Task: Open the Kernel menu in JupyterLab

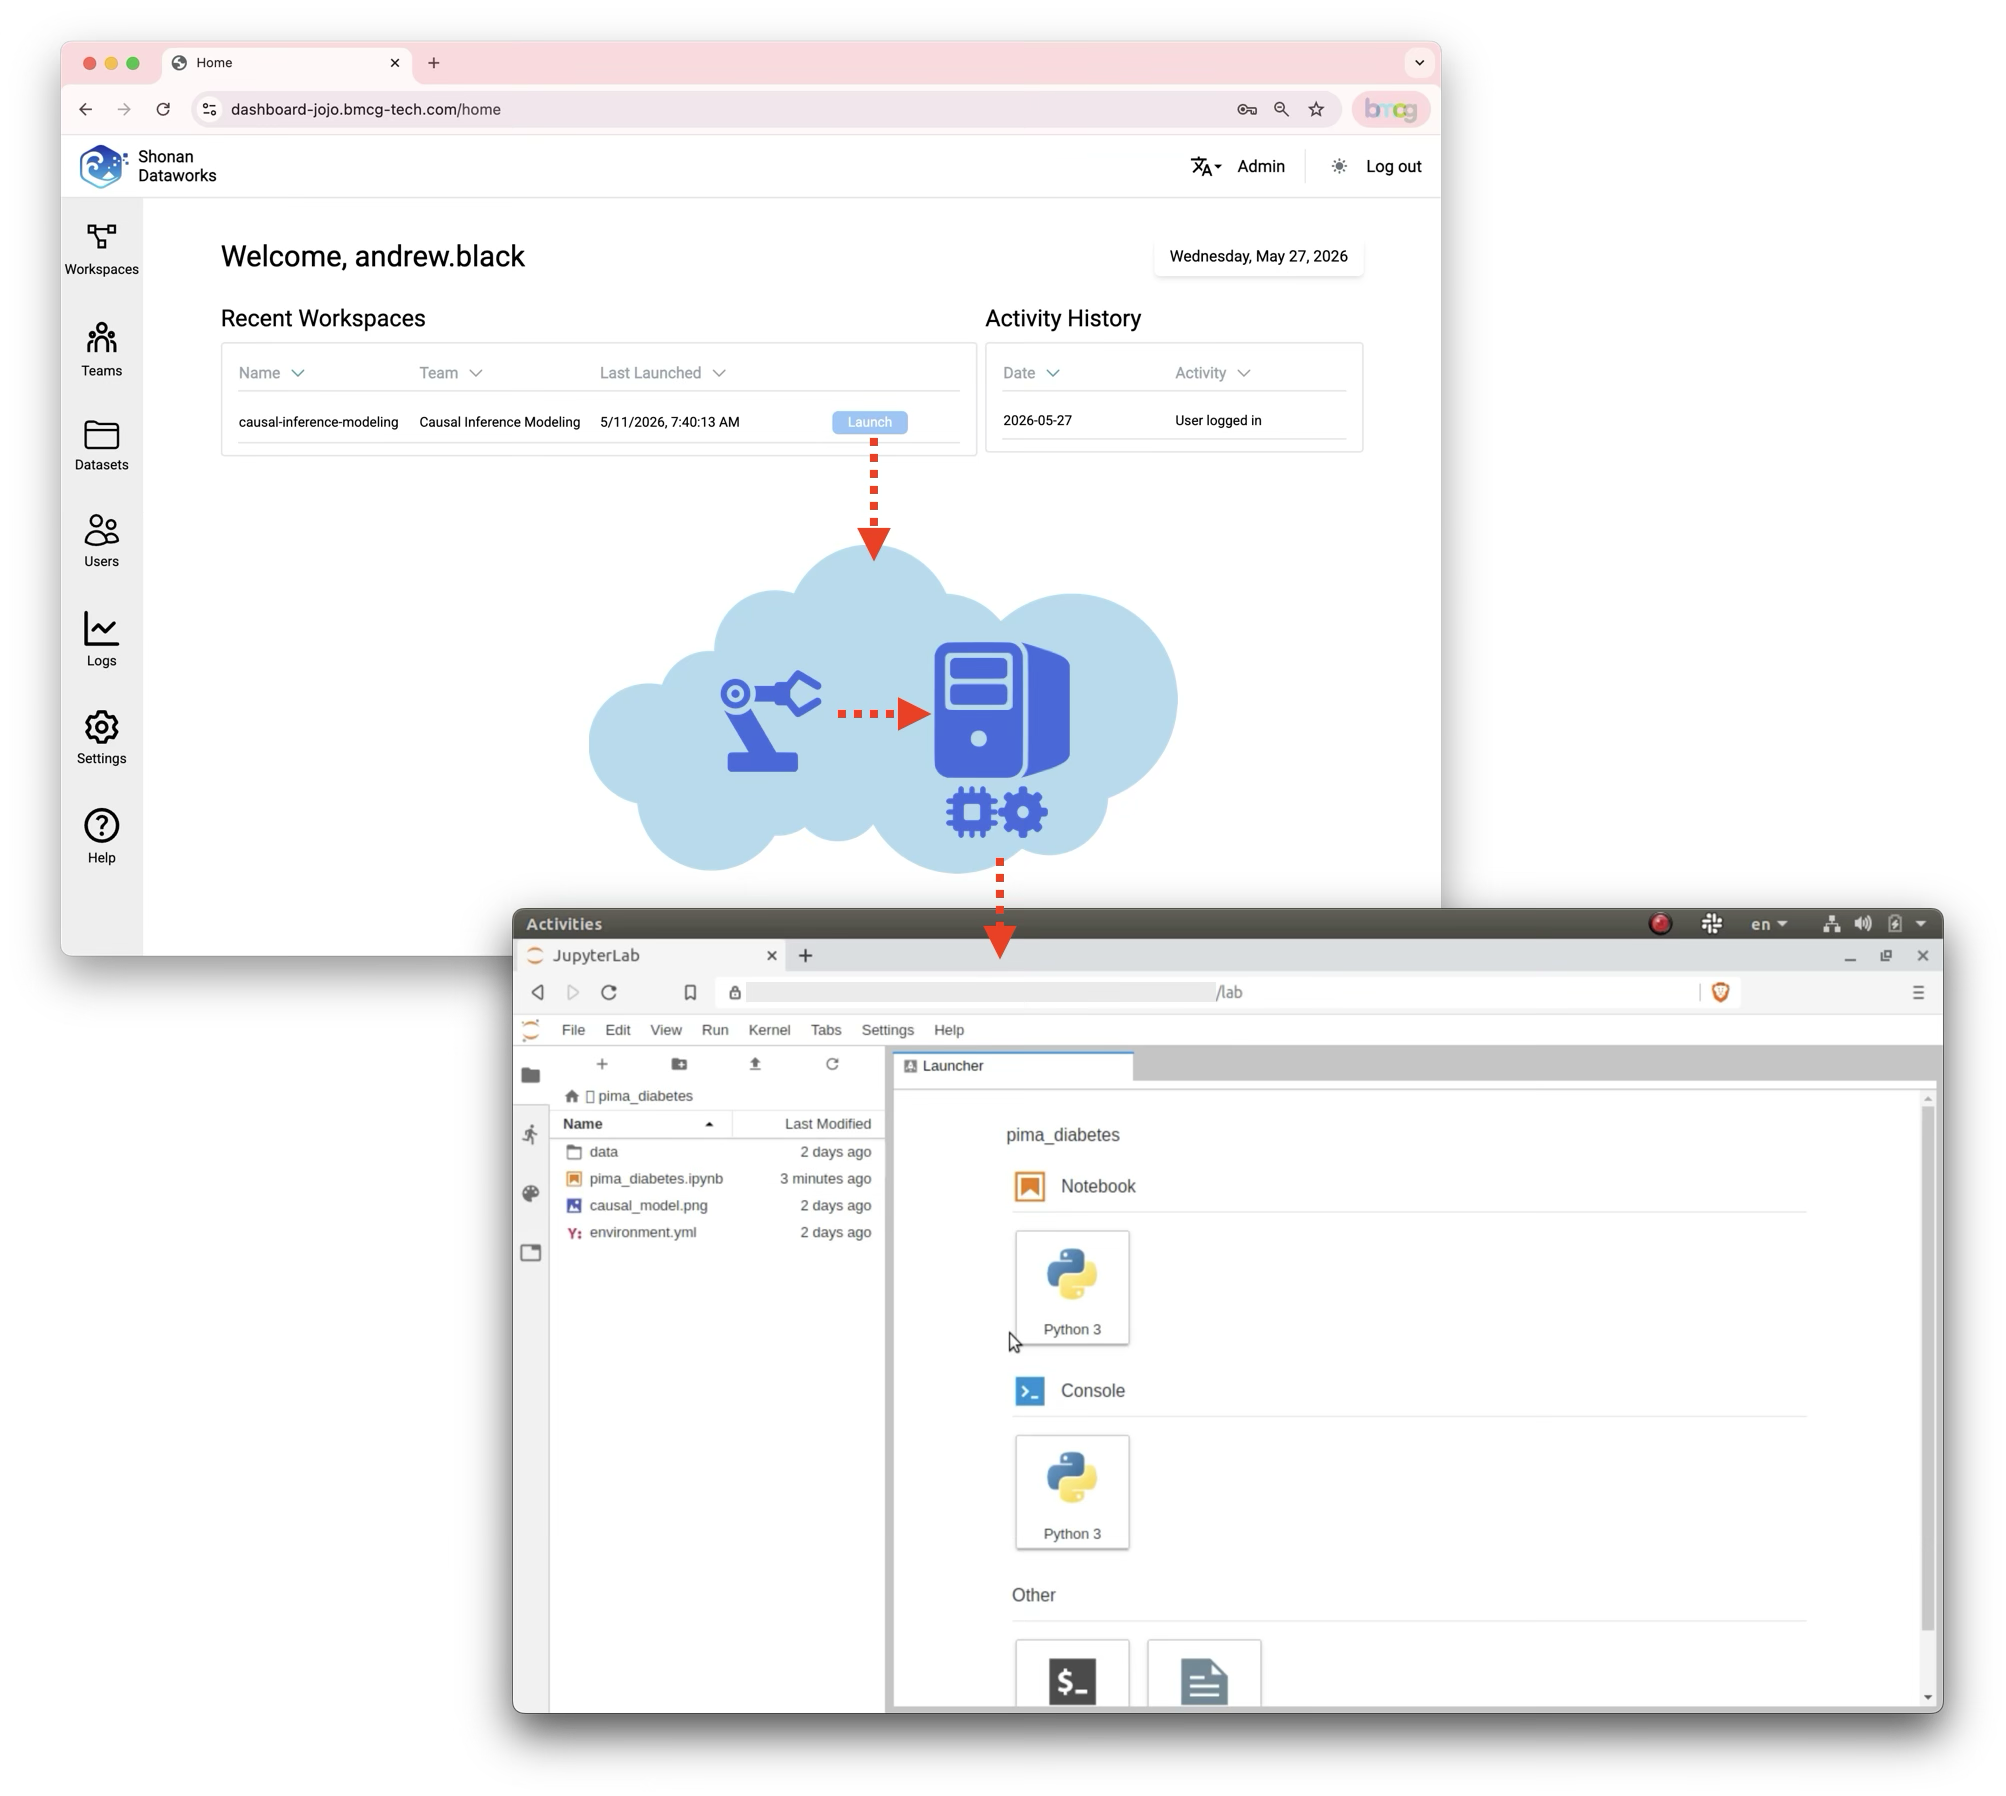Action: click(768, 1029)
